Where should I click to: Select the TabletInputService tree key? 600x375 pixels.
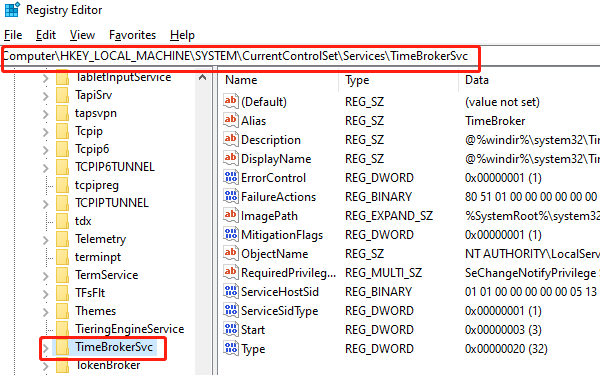click(123, 77)
